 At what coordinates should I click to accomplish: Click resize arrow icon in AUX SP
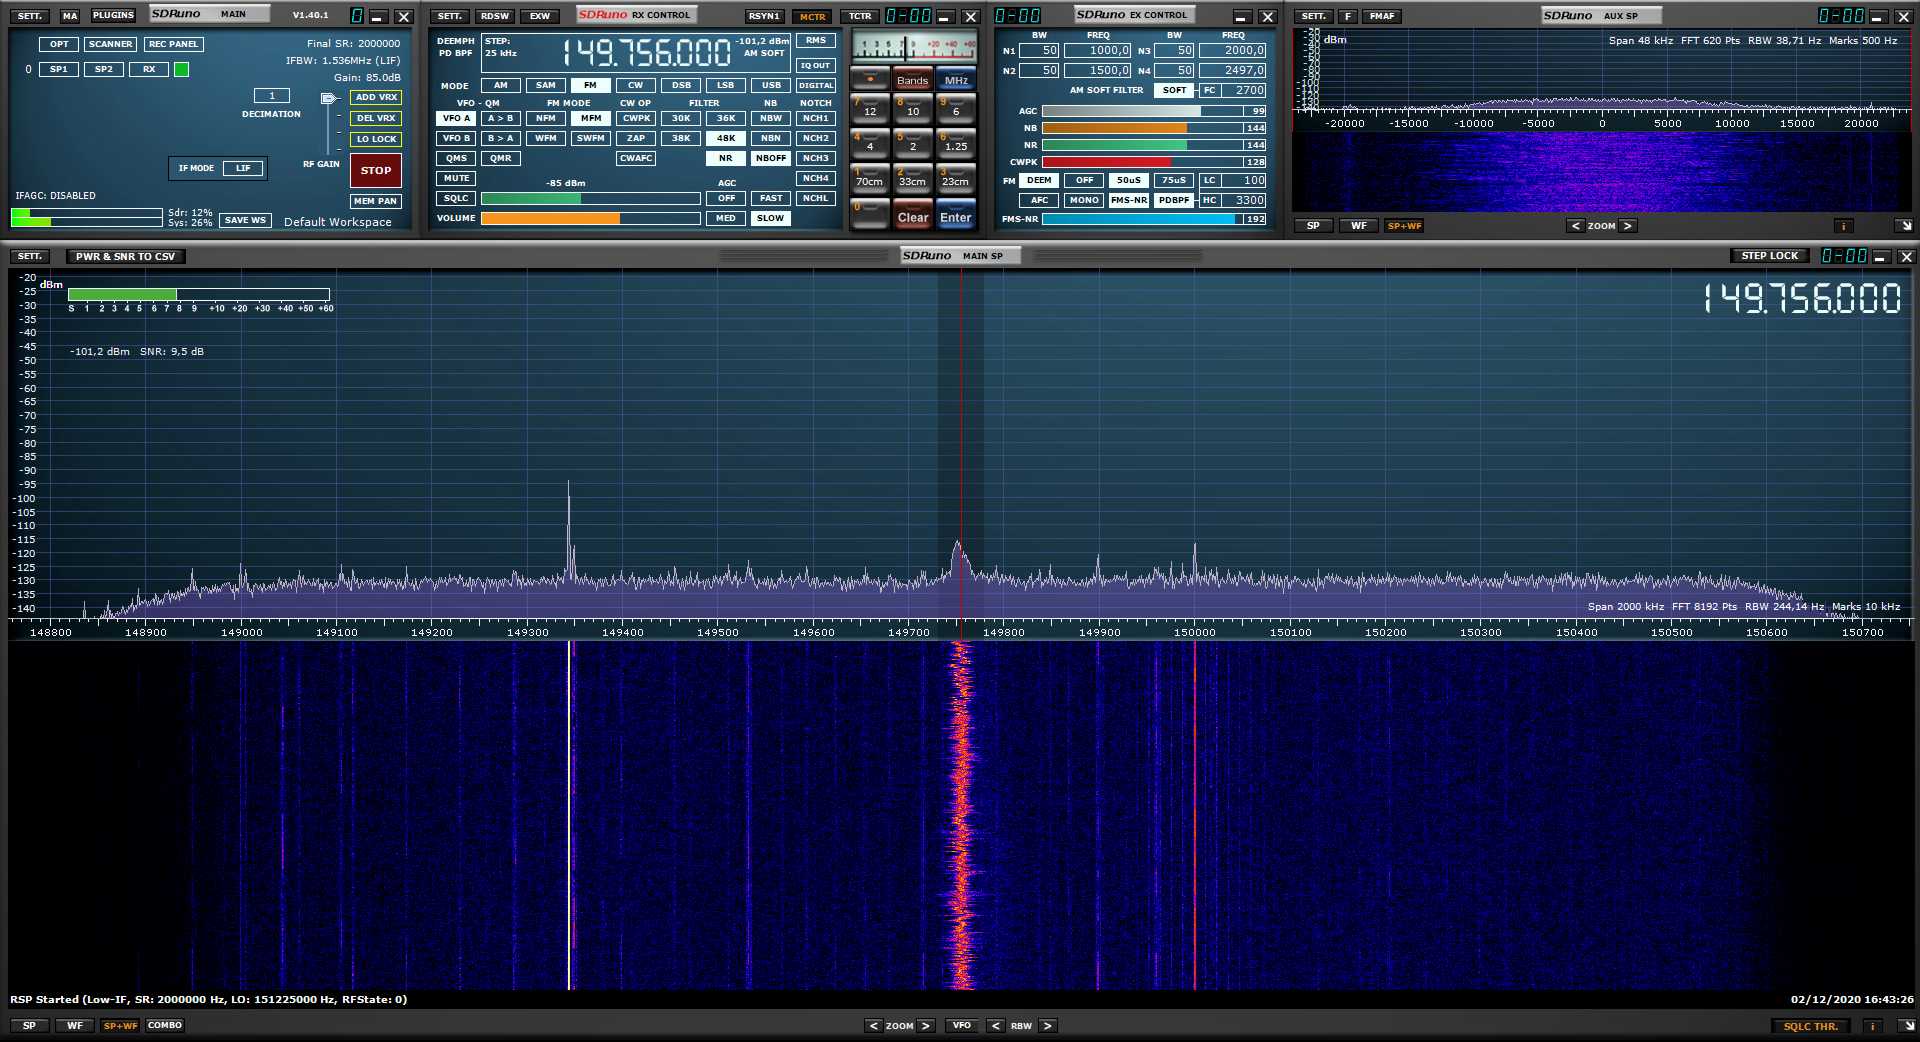point(1905,226)
